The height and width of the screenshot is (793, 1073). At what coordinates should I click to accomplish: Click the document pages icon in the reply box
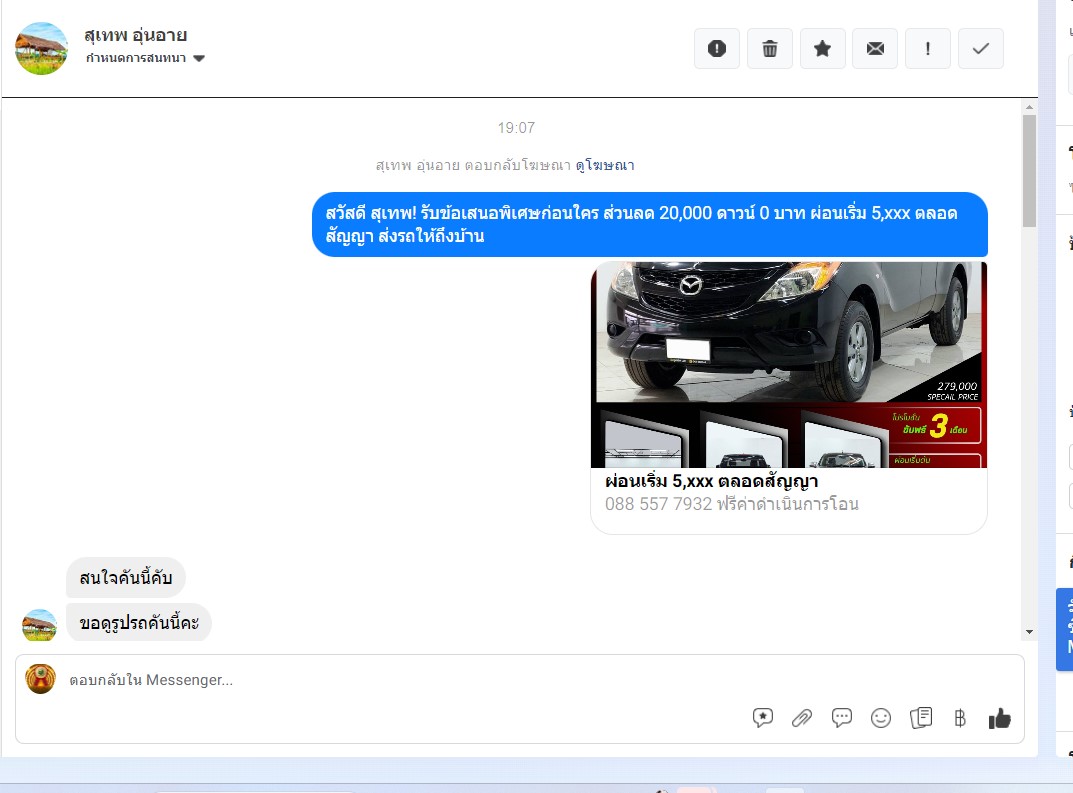921,717
